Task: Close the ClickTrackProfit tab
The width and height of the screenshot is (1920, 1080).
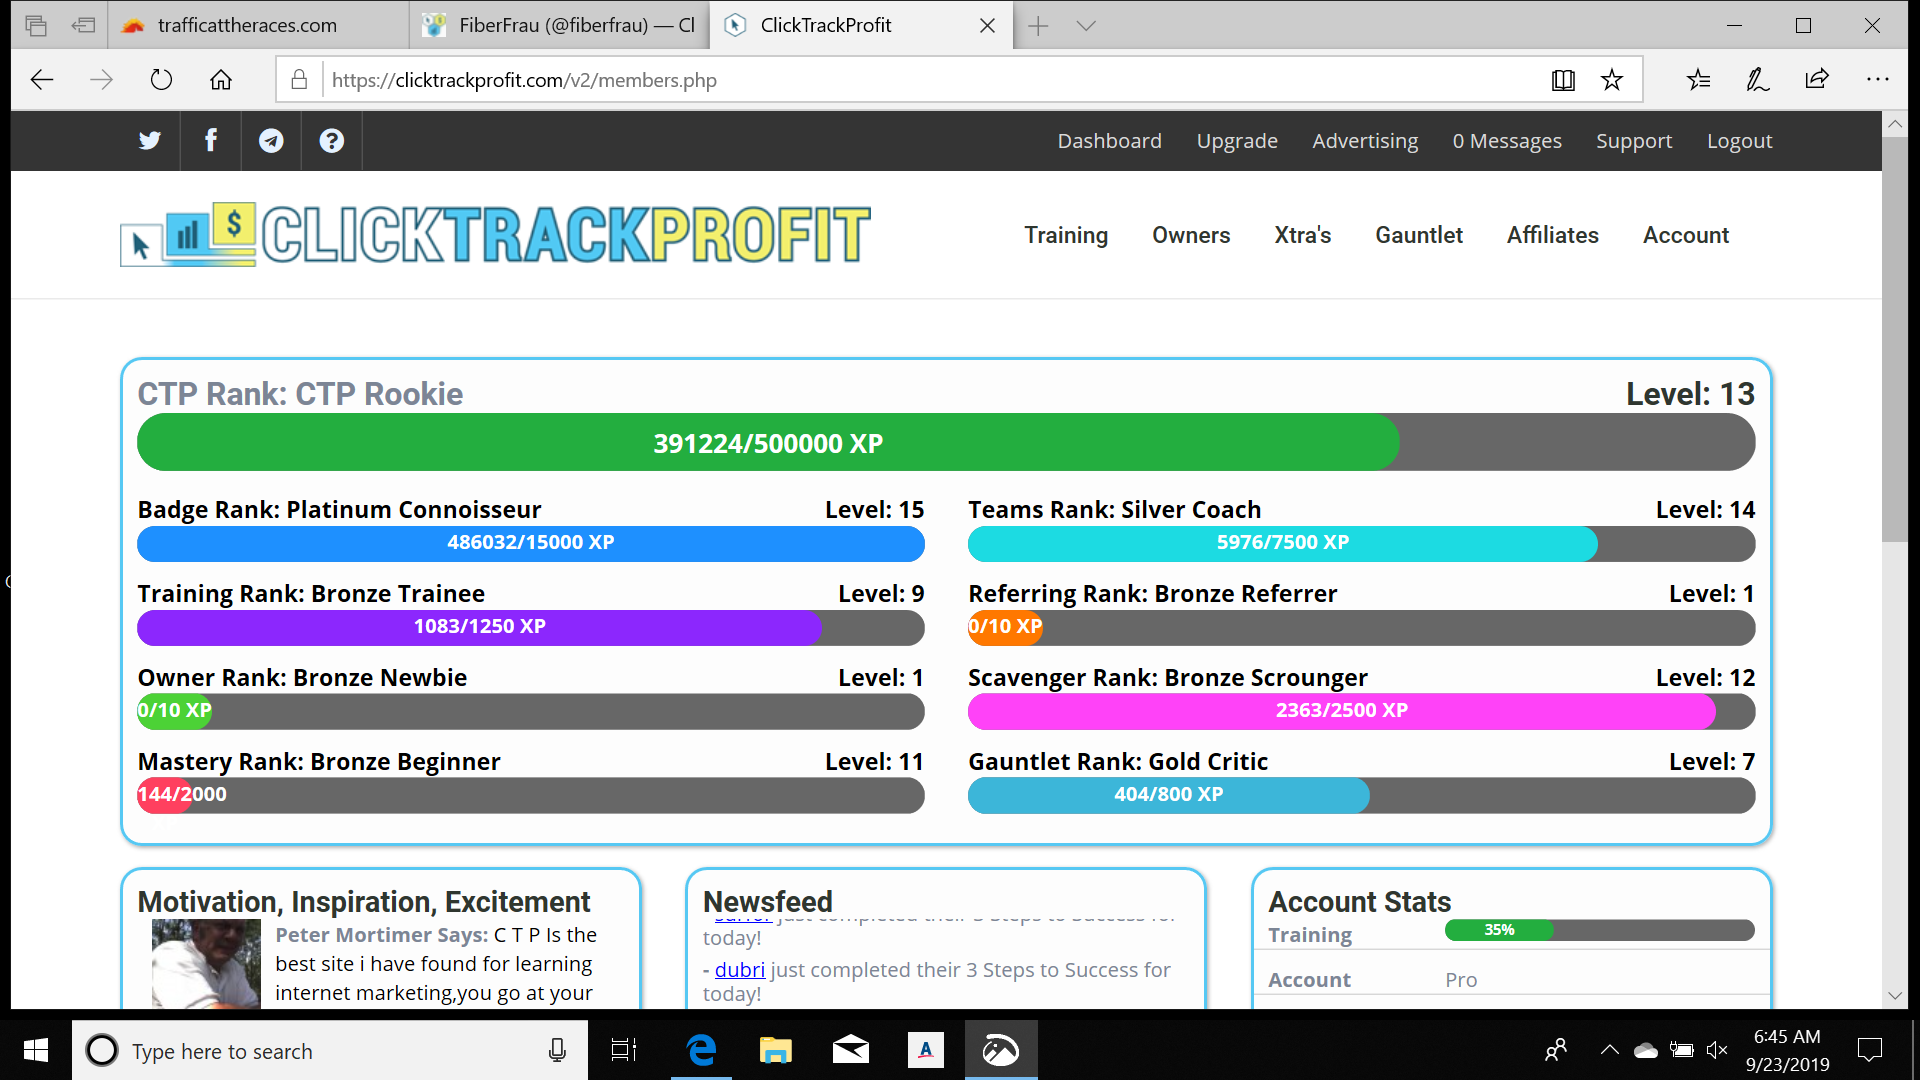Action: coord(987,25)
